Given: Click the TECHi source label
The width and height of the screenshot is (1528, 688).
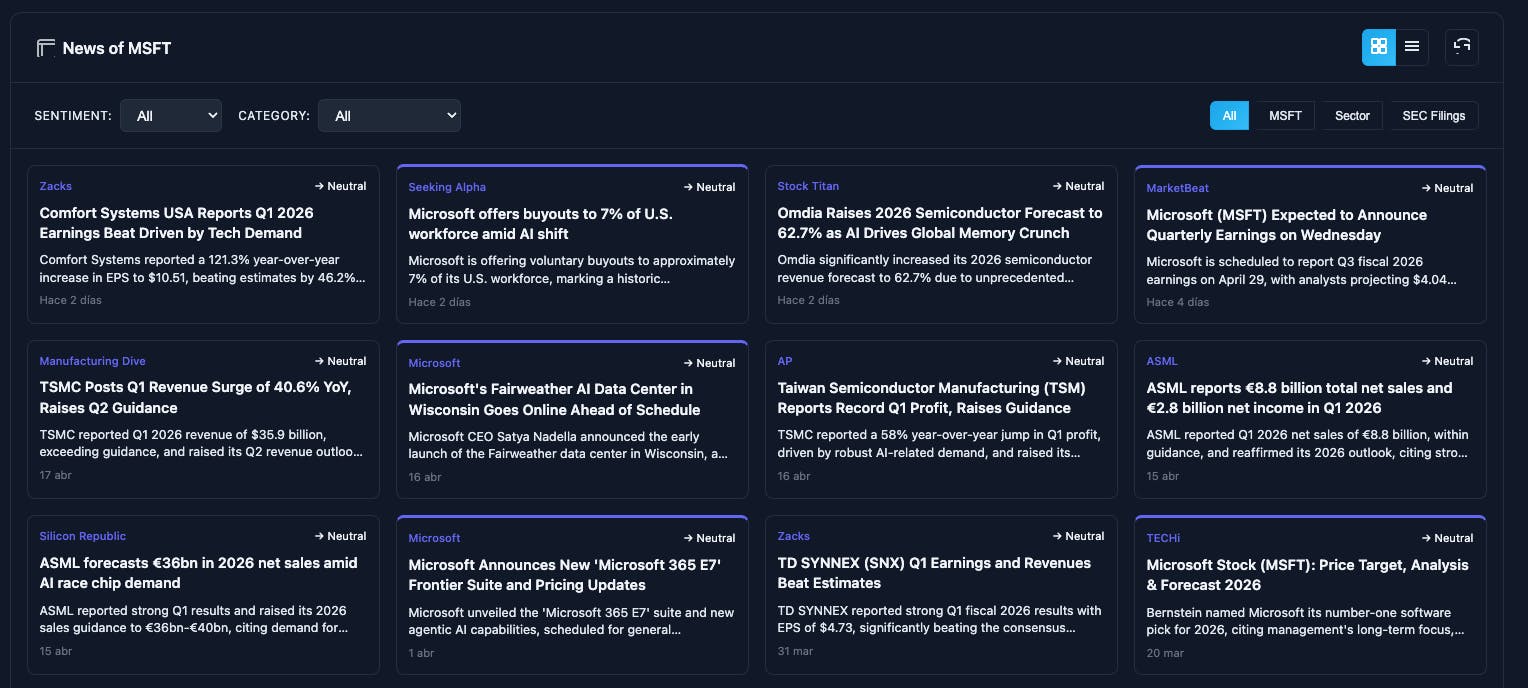Looking at the screenshot, I should point(1163,538).
